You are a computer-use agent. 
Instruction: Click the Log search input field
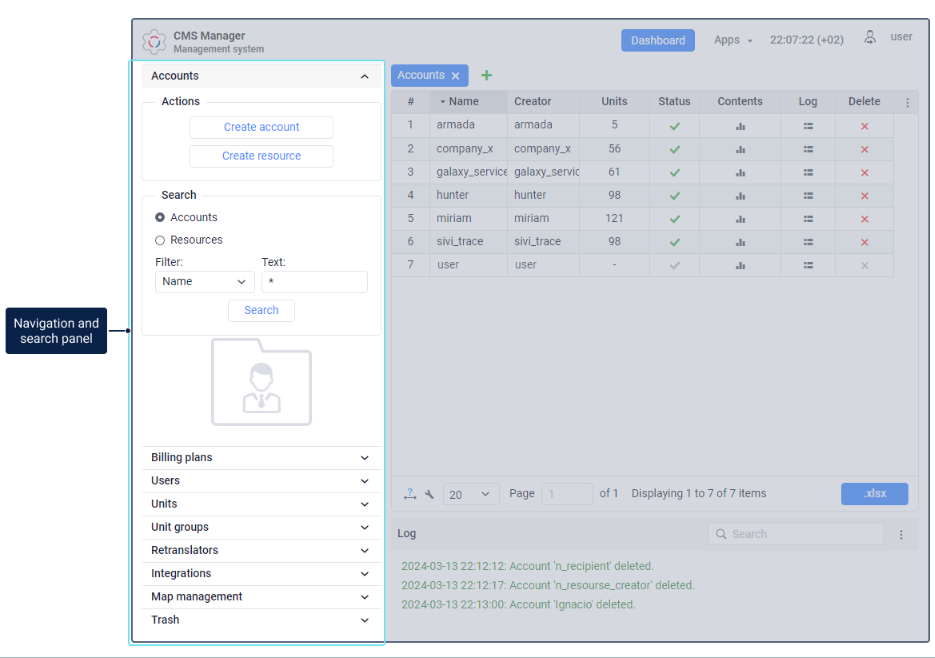click(x=796, y=534)
